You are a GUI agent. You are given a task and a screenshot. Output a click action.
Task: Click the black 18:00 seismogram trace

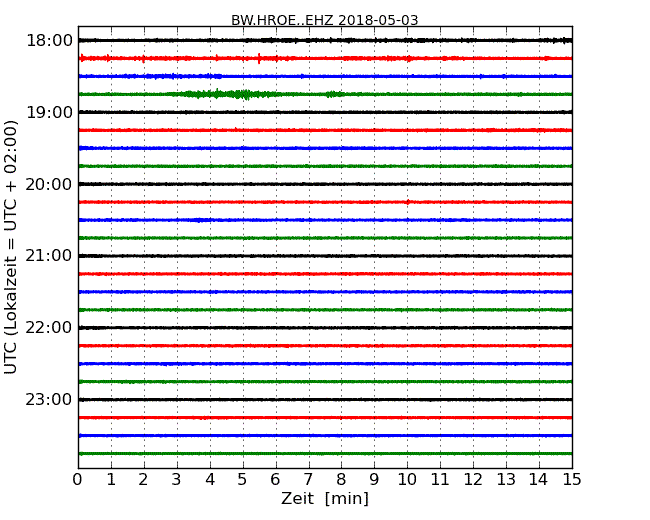click(325, 40)
